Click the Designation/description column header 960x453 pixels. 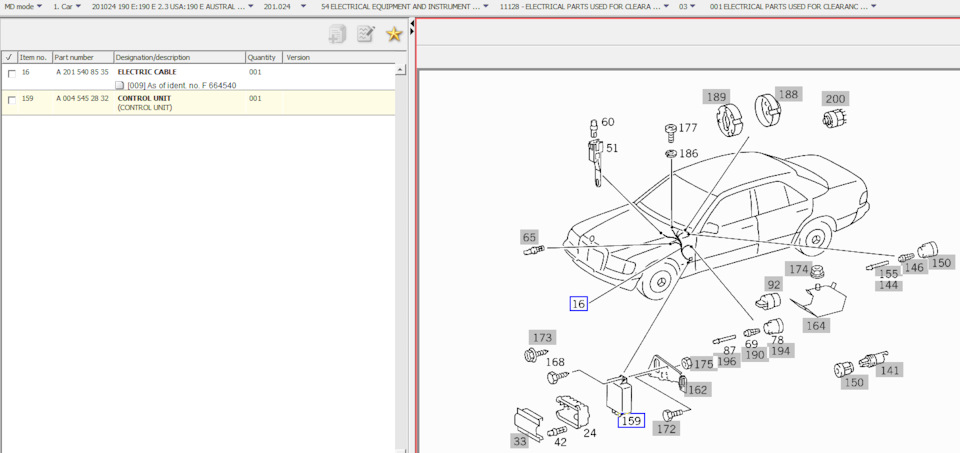click(179, 57)
